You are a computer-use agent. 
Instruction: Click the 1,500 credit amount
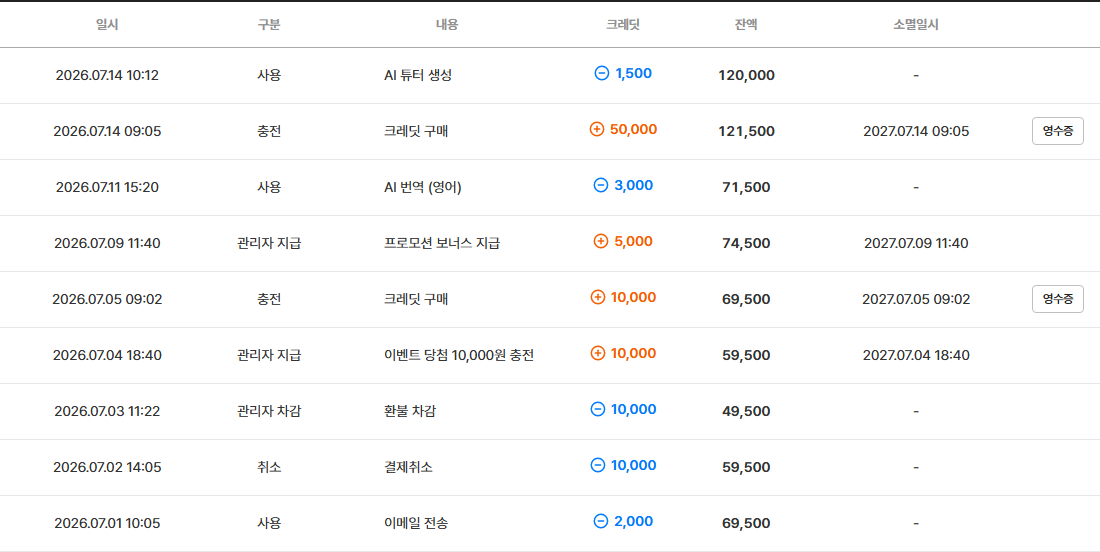point(633,74)
